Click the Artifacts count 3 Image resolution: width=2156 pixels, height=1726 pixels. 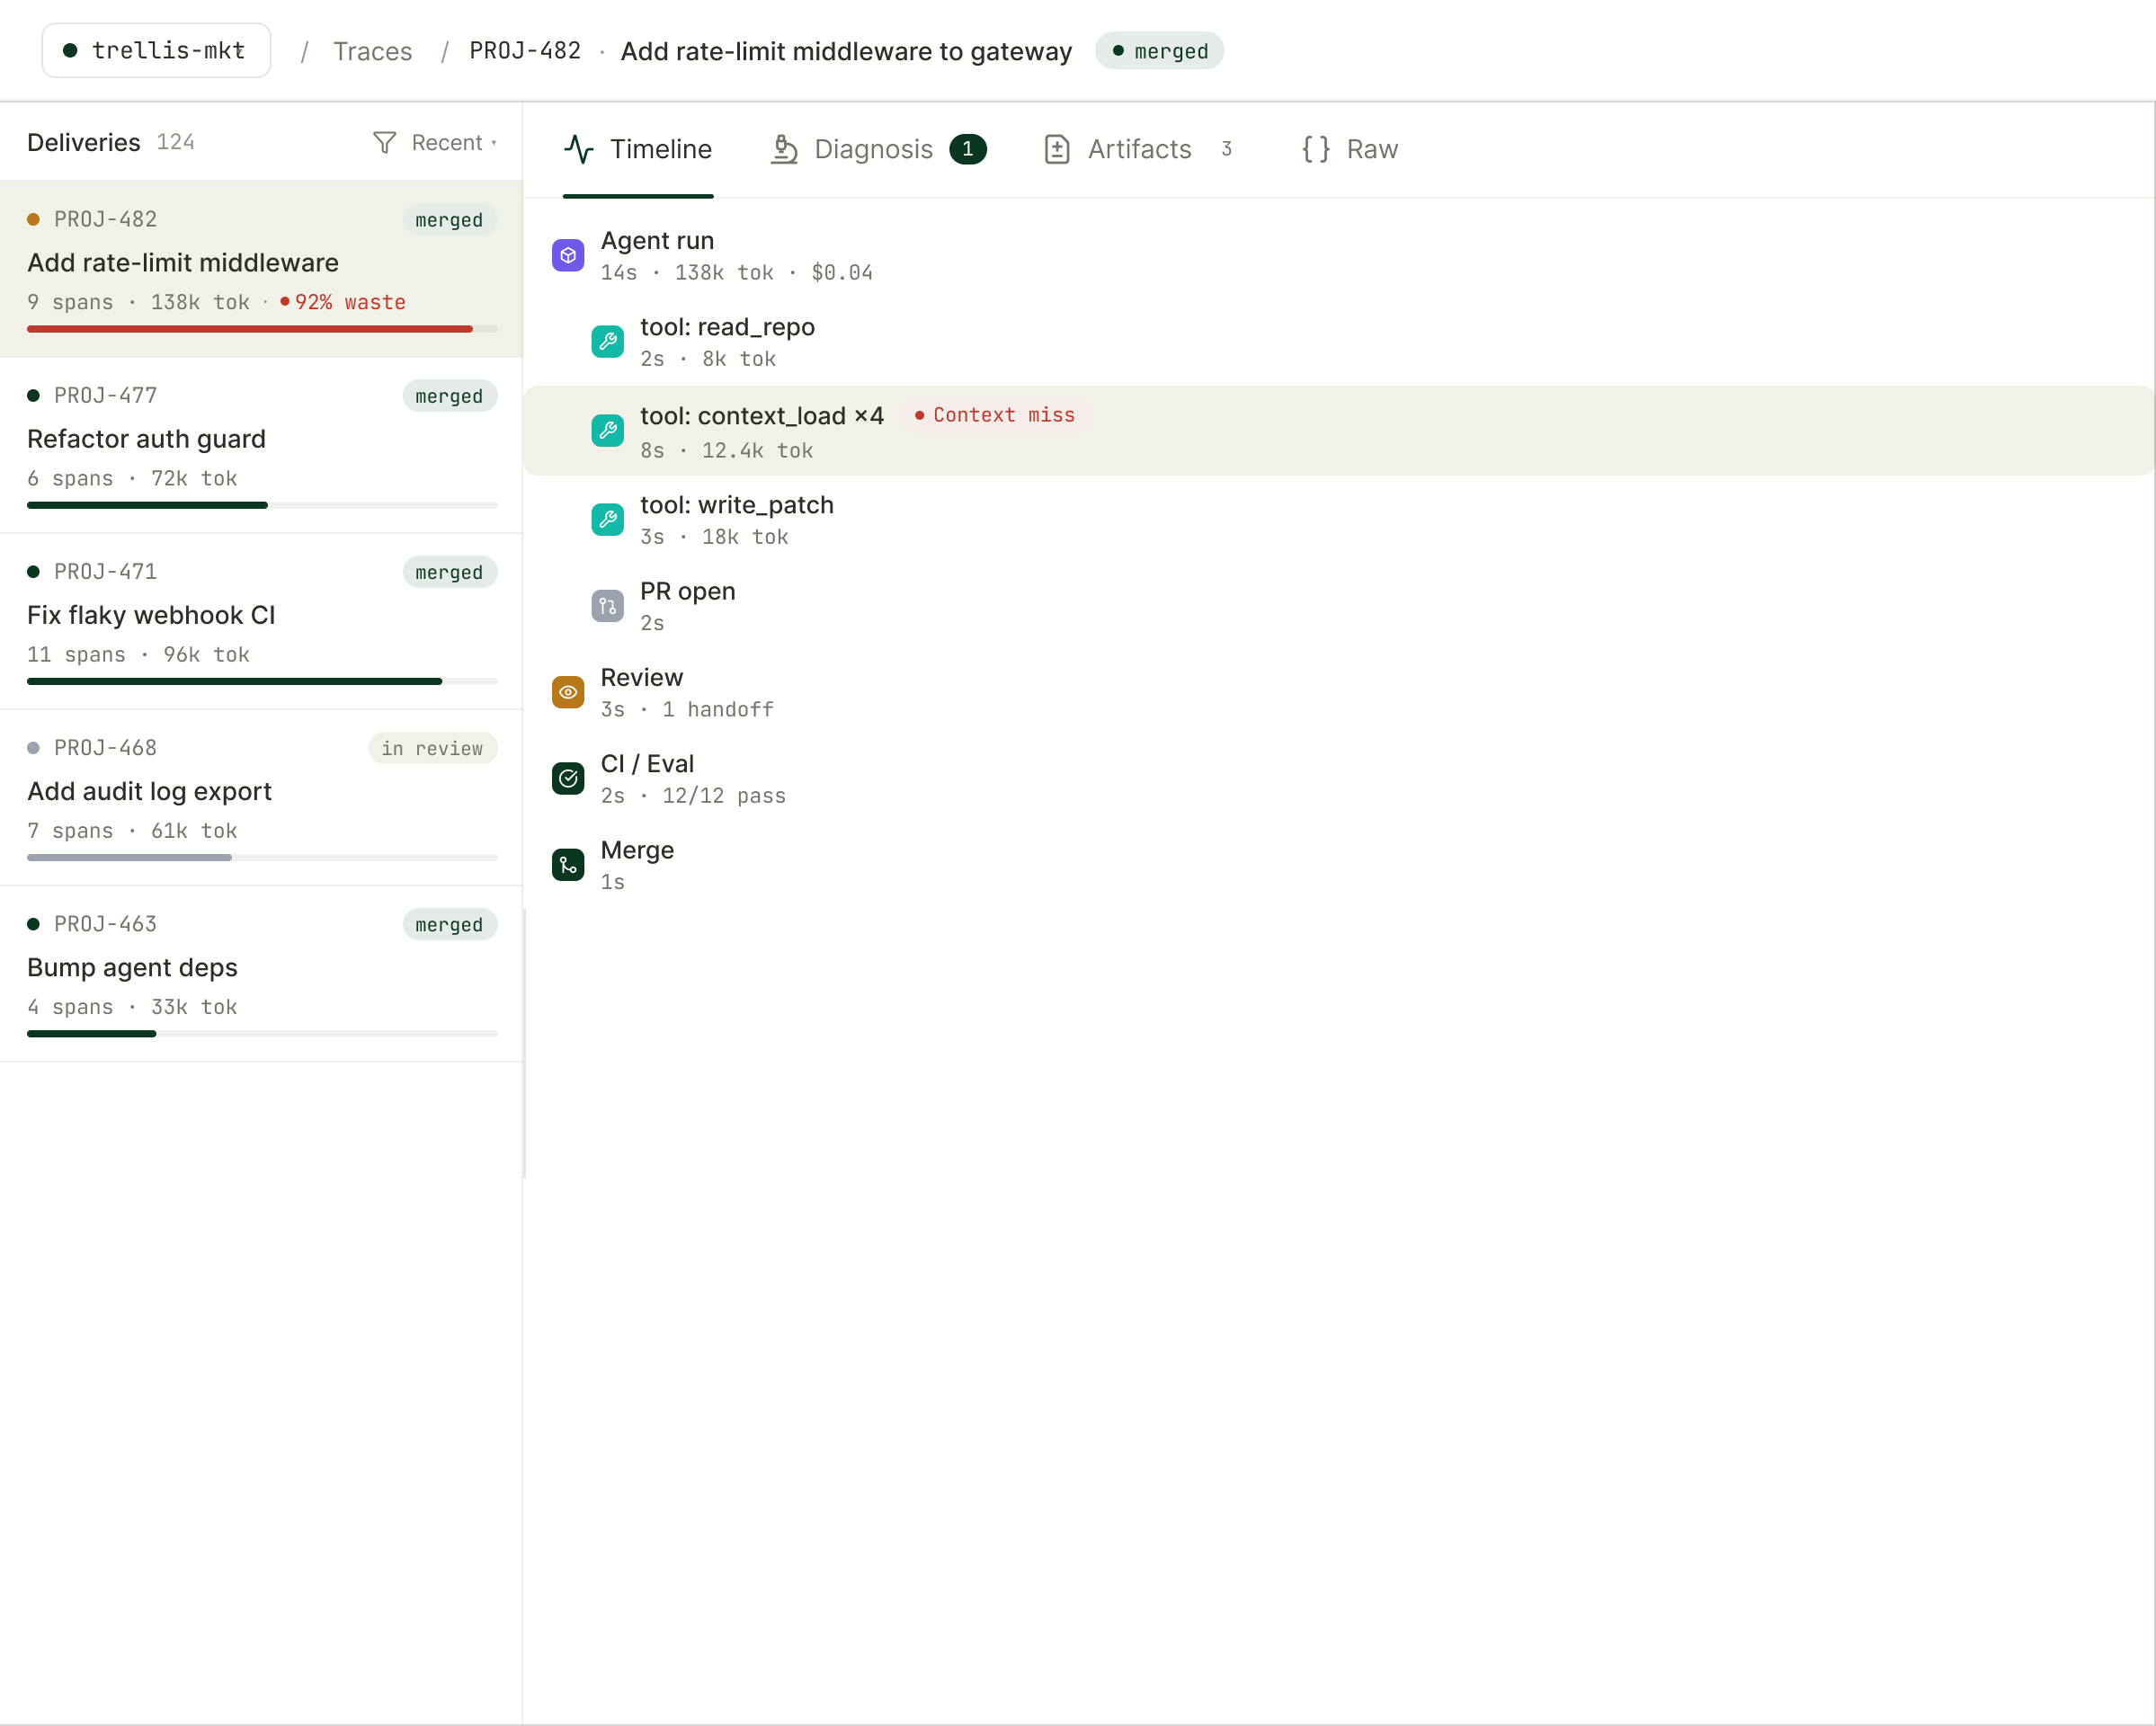pyautogui.click(x=1226, y=149)
